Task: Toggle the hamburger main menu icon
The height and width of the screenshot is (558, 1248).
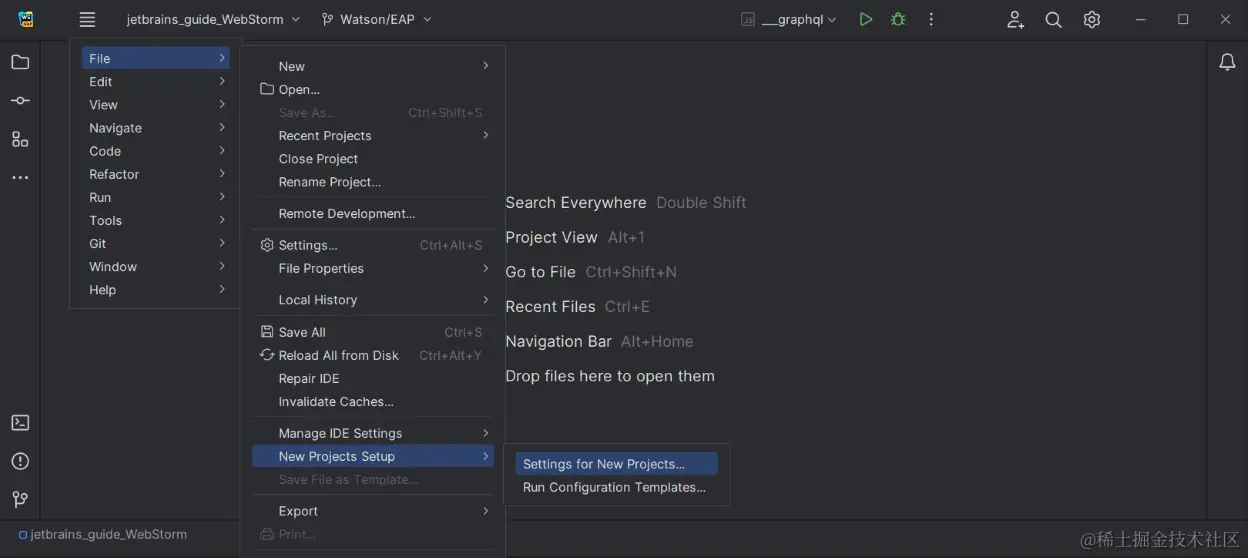Action: coord(87,19)
